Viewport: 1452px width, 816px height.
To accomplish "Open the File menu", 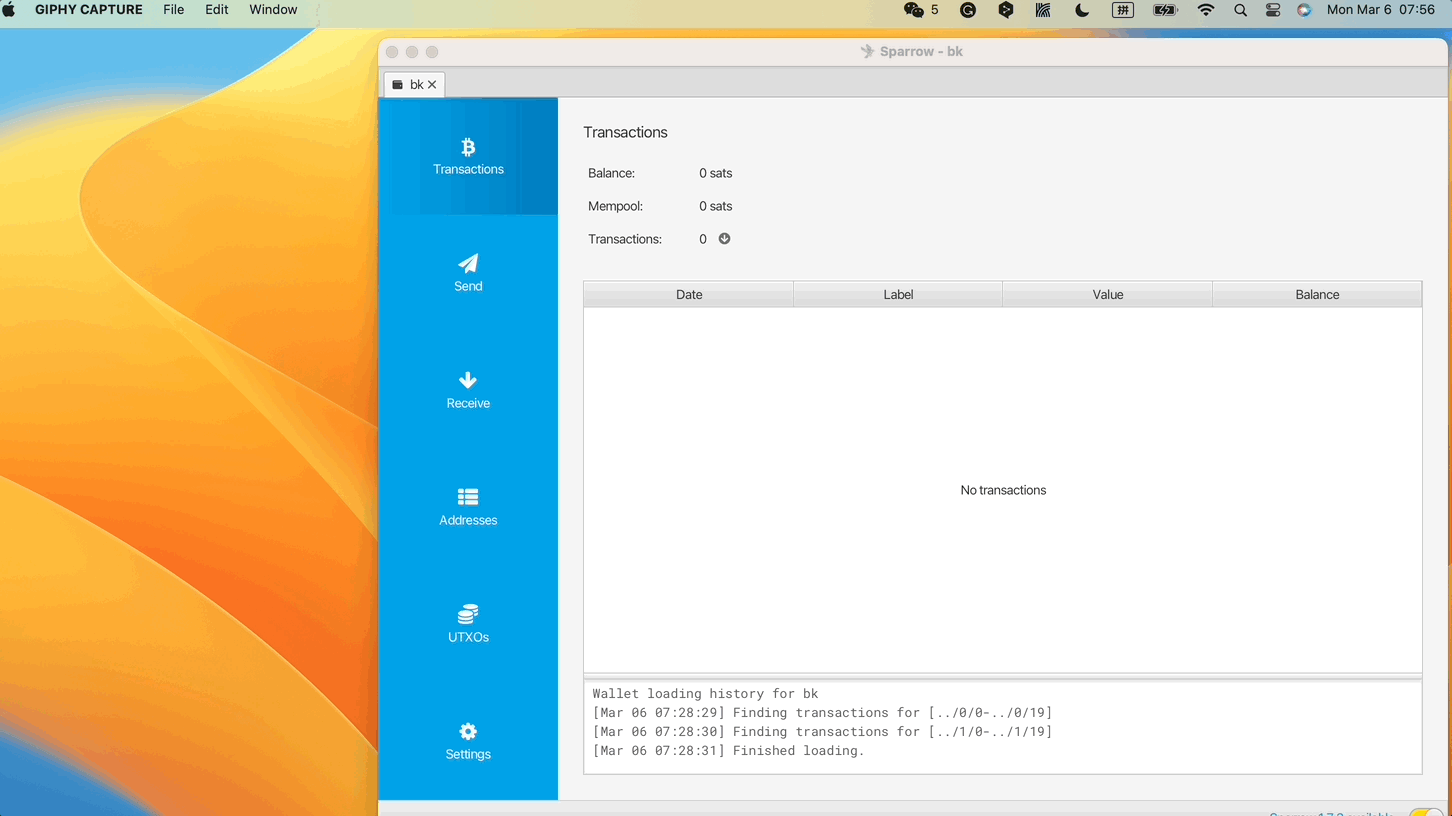I will pyautogui.click(x=173, y=10).
